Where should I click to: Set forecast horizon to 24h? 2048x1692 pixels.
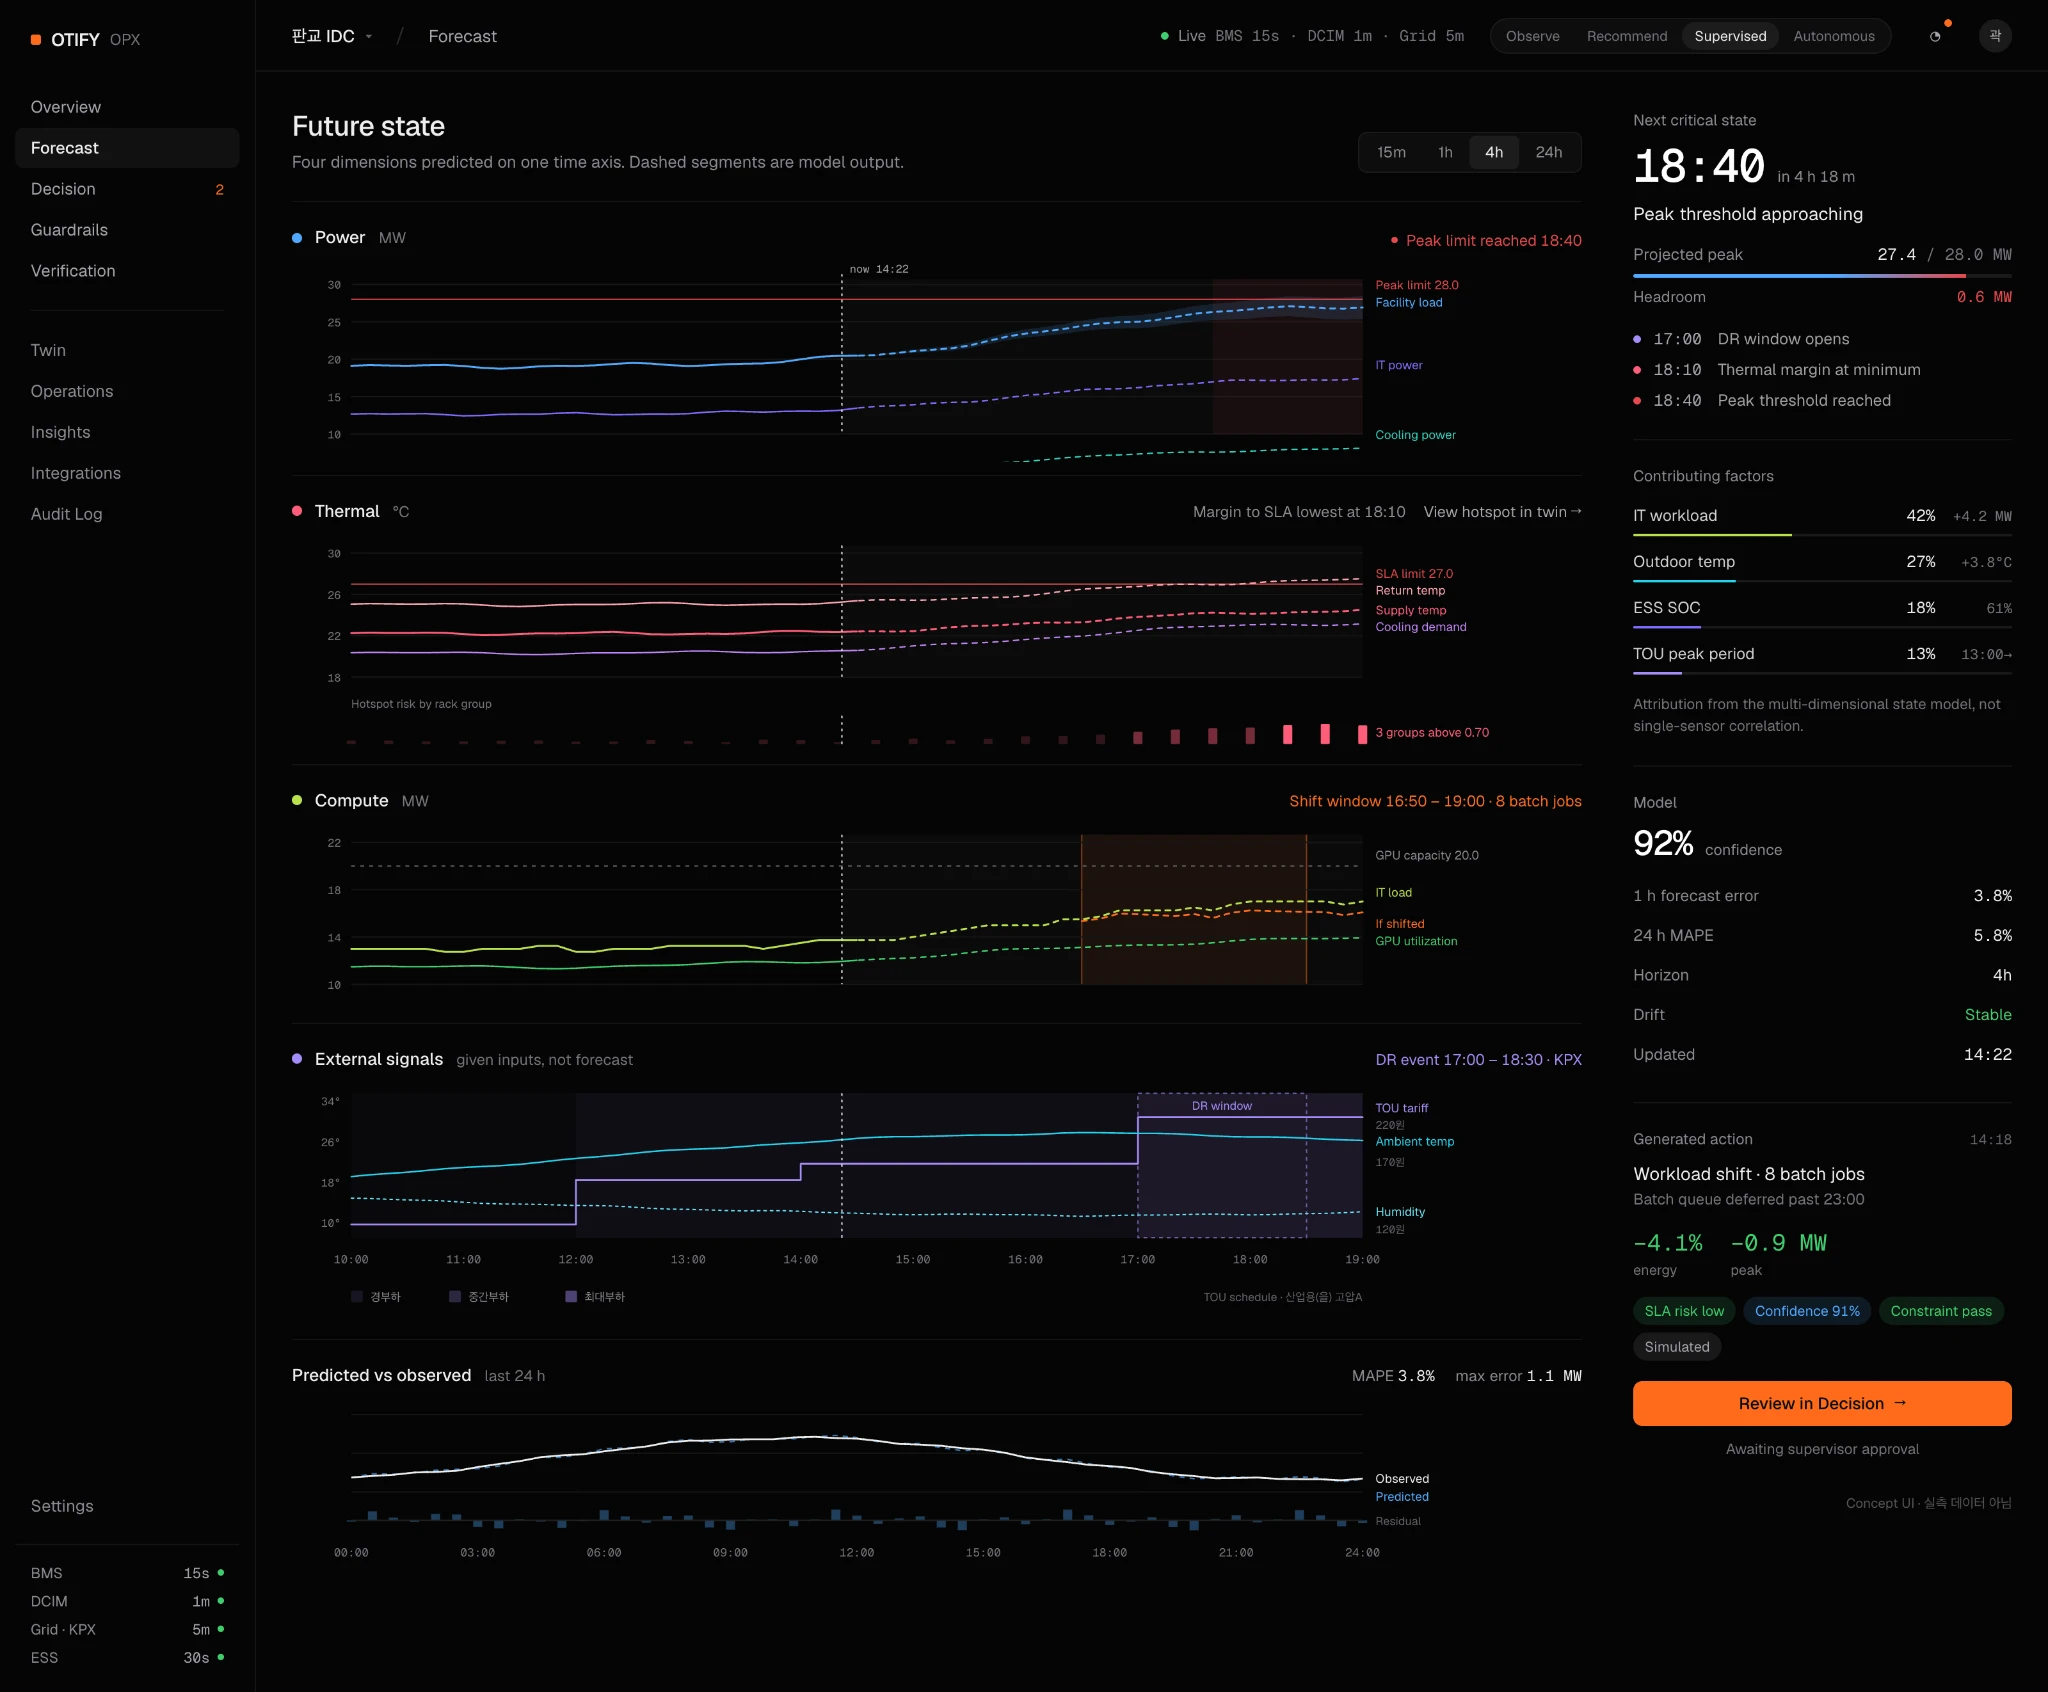[x=1548, y=152]
